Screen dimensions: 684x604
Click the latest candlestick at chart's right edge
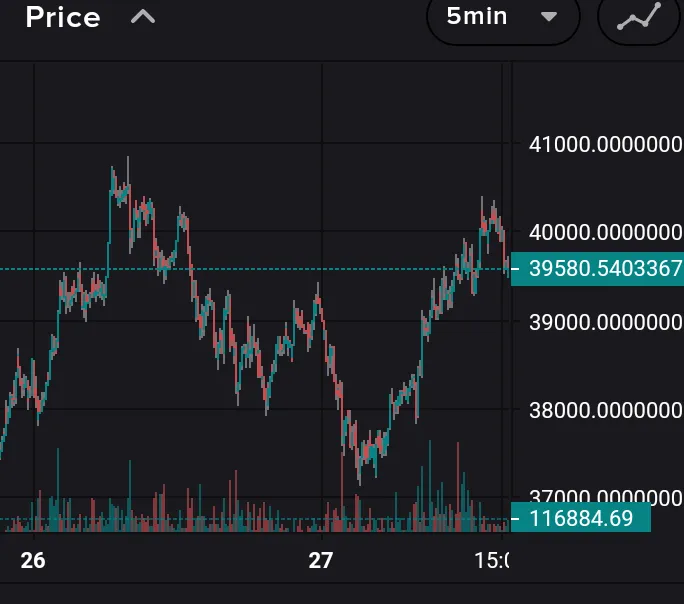tap(506, 262)
